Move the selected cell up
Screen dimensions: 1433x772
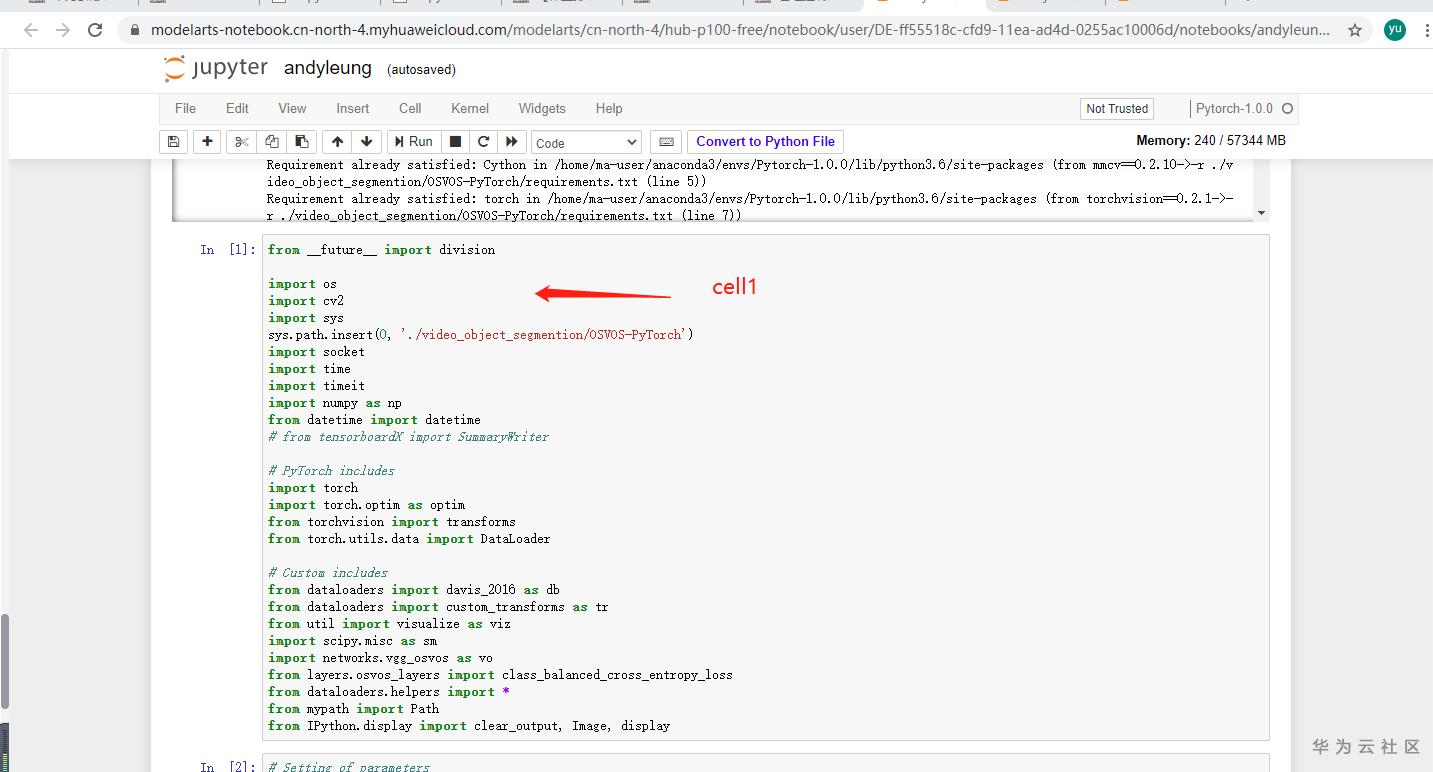pyautogui.click(x=337, y=142)
